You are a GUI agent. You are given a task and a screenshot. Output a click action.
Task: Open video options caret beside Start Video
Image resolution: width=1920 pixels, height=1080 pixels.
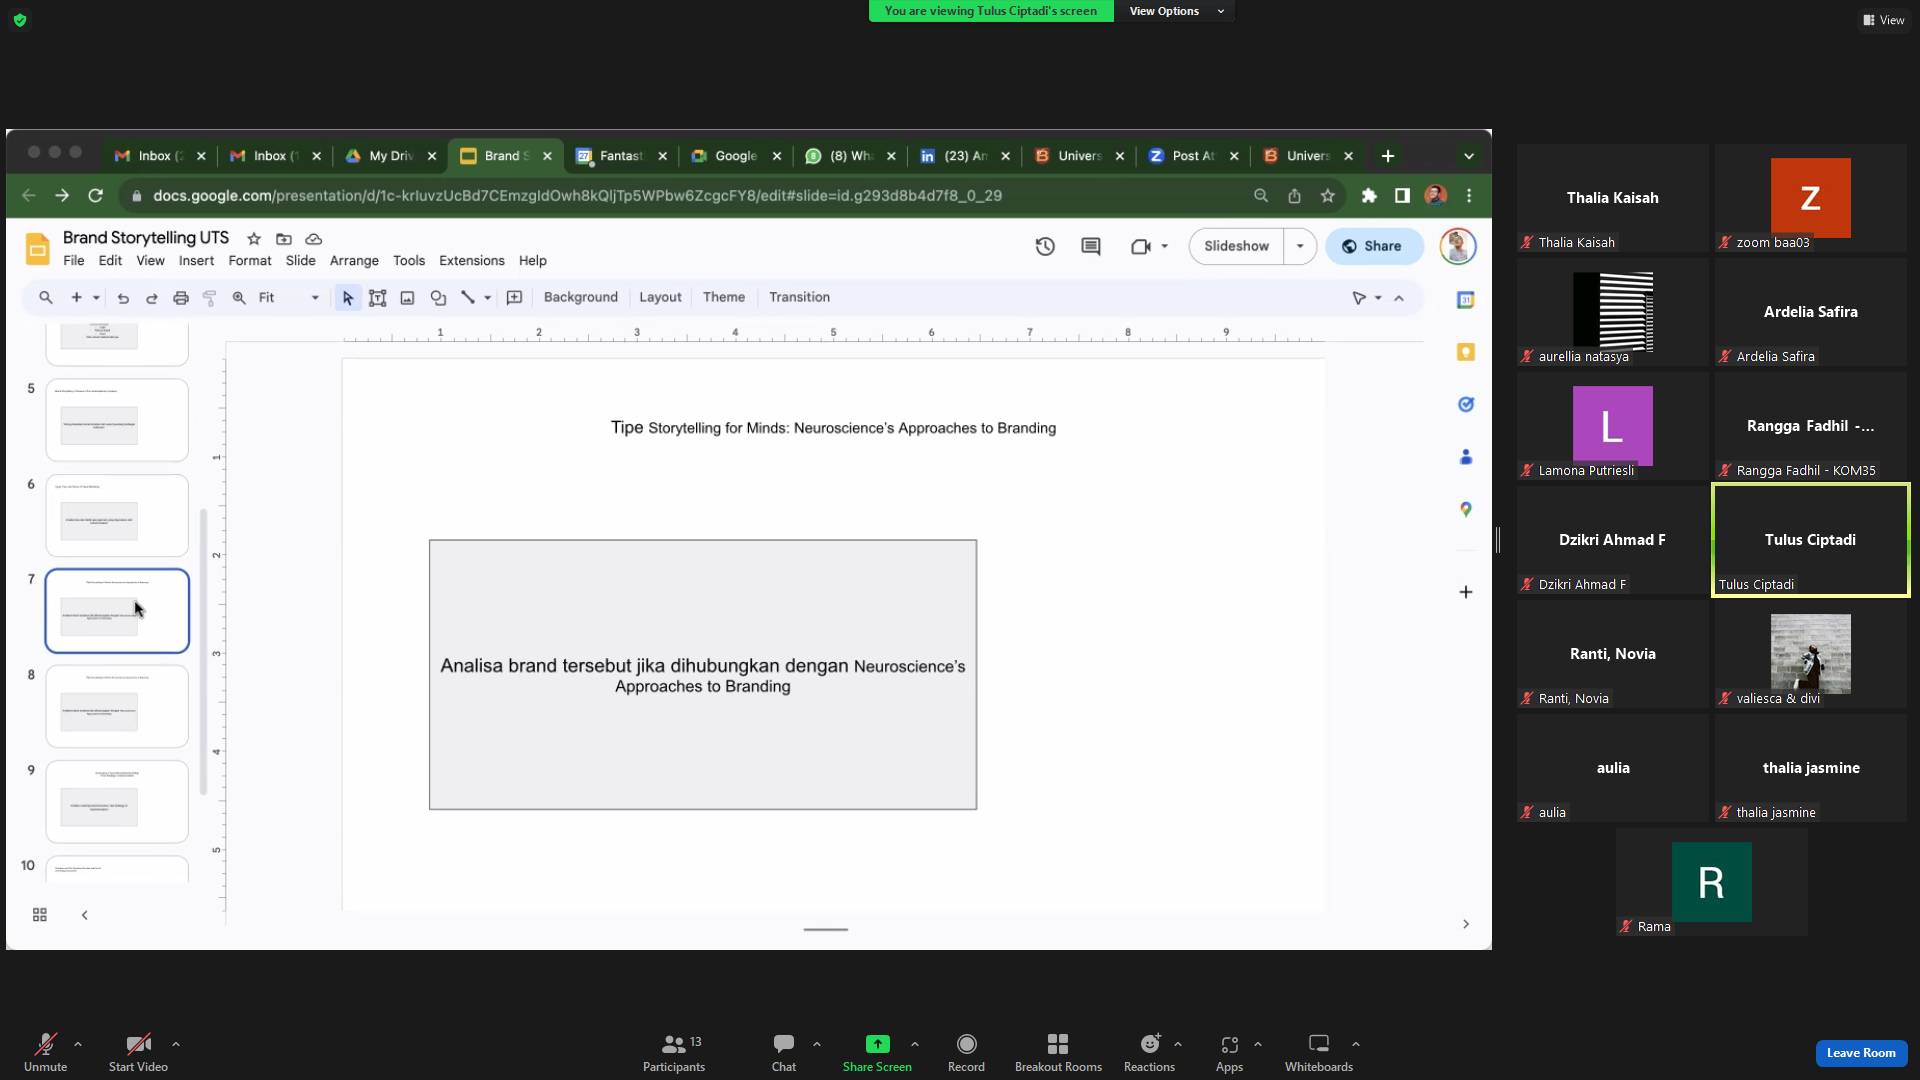pyautogui.click(x=176, y=1044)
